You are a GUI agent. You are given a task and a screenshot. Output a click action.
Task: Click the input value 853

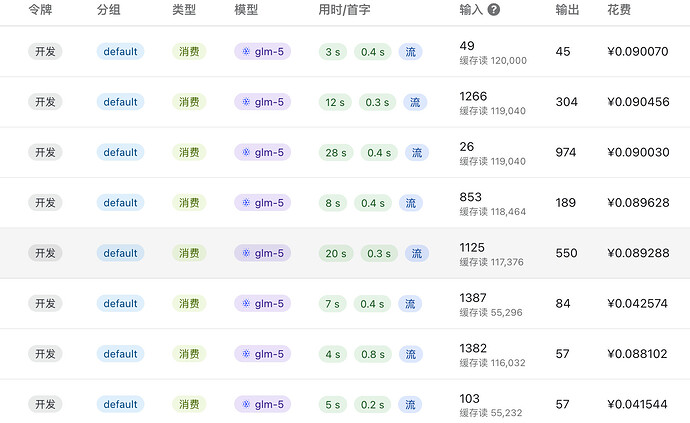tap(470, 197)
